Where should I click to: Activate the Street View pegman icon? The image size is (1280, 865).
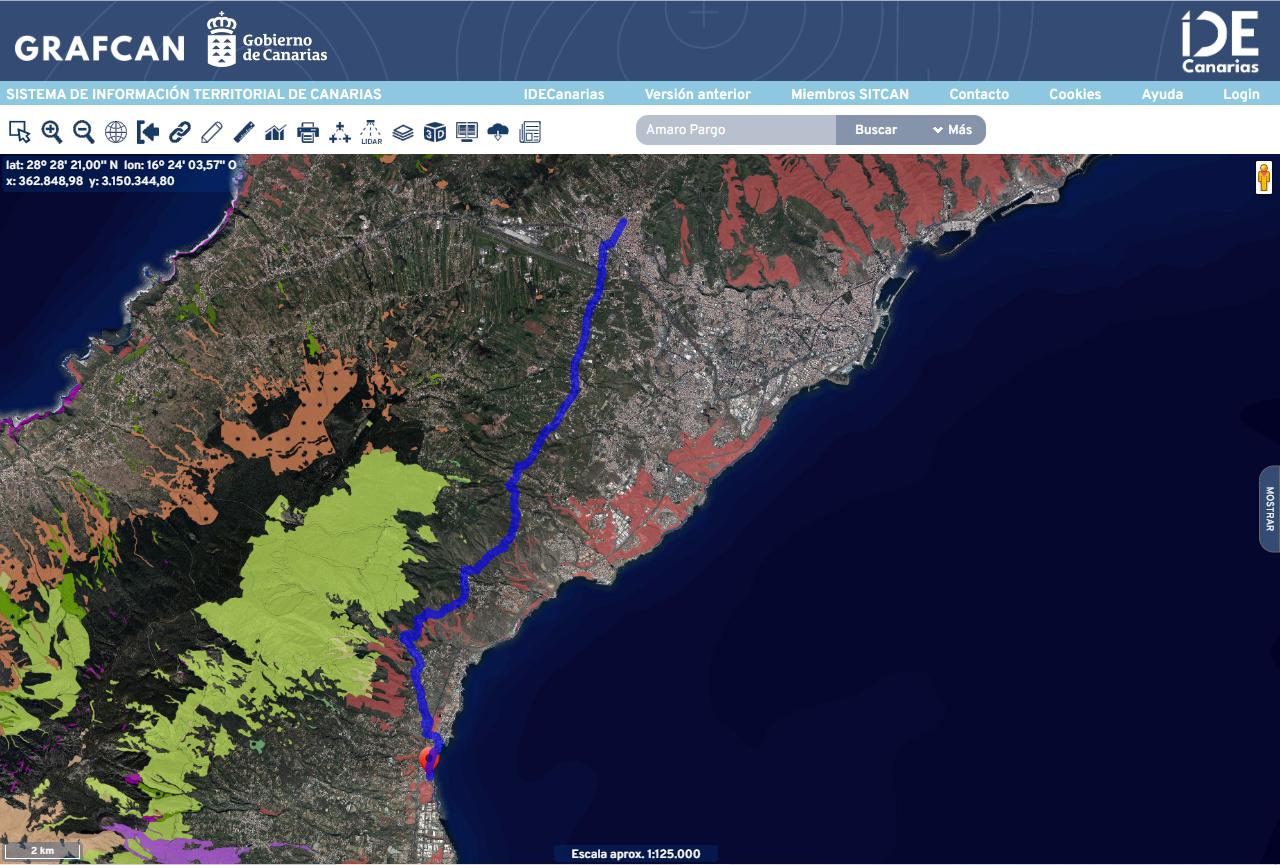[1264, 177]
